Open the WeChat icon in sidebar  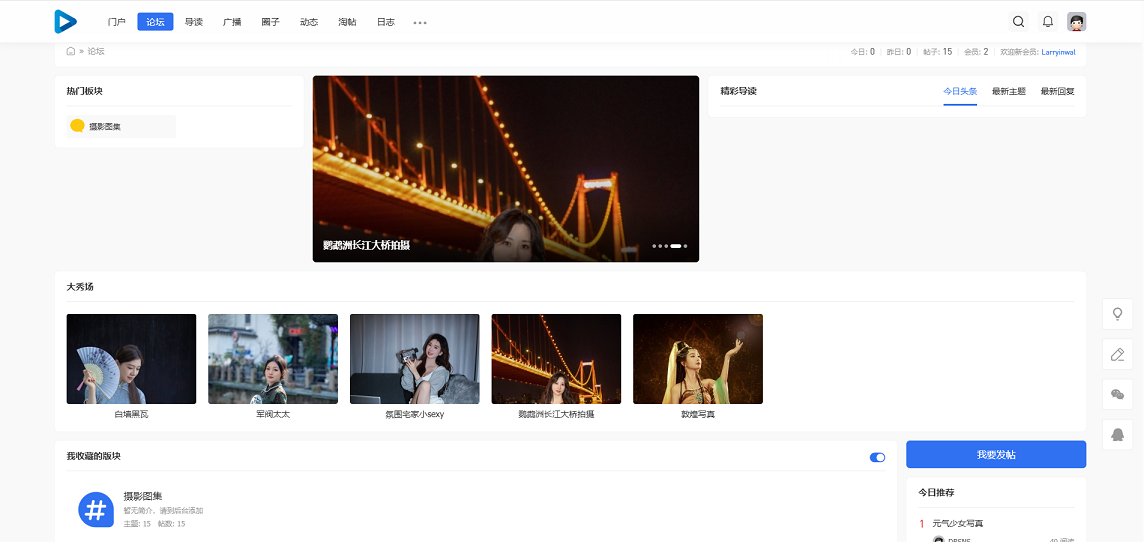pyautogui.click(x=1117, y=394)
